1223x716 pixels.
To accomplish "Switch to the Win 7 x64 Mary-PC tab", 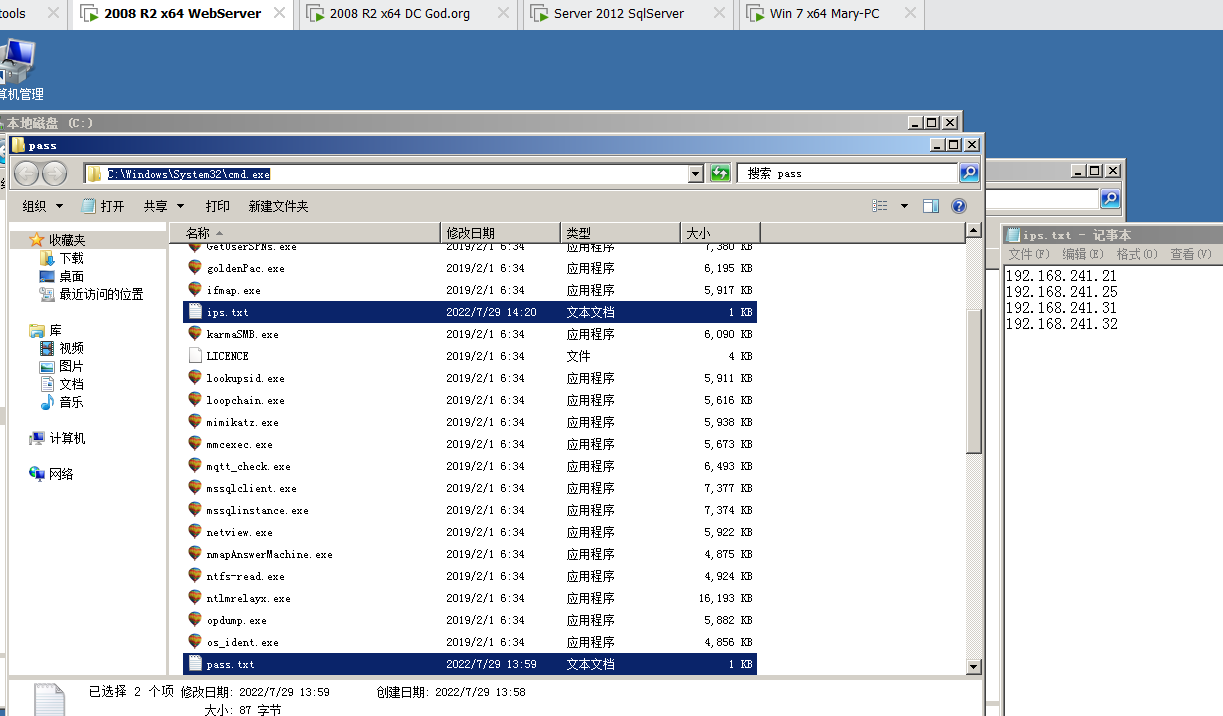I will [x=824, y=14].
